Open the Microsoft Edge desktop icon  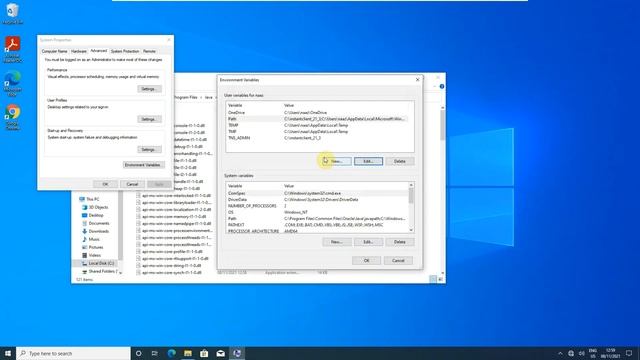pos(13,83)
